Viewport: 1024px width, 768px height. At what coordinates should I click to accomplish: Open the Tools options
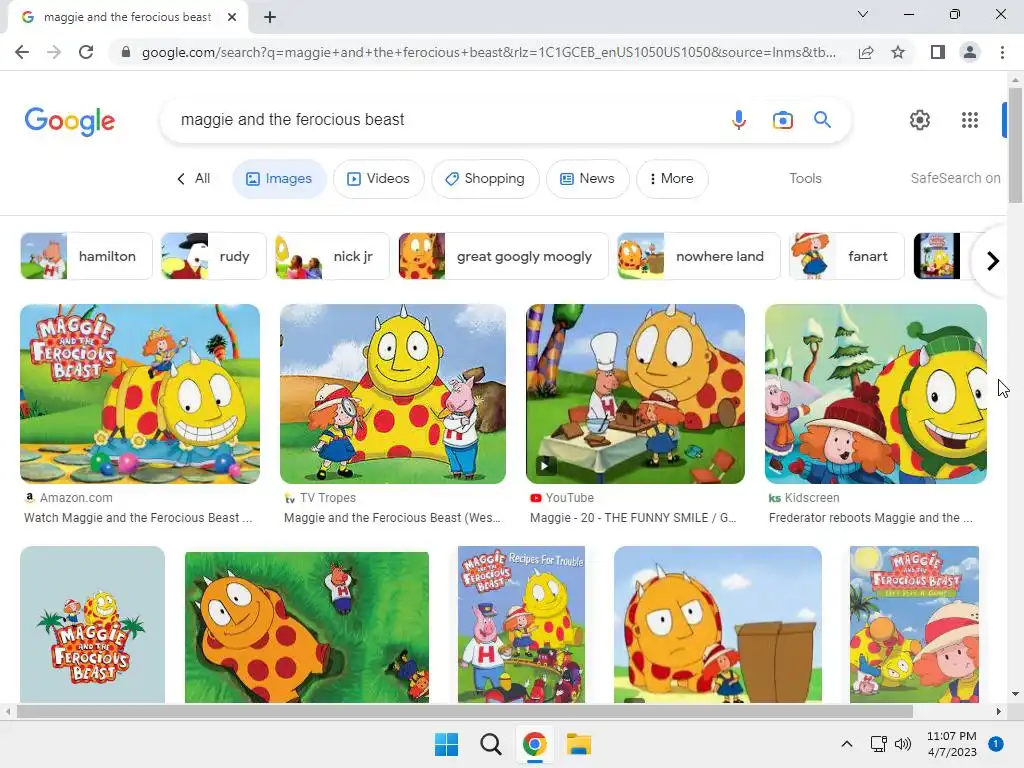coord(805,178)
